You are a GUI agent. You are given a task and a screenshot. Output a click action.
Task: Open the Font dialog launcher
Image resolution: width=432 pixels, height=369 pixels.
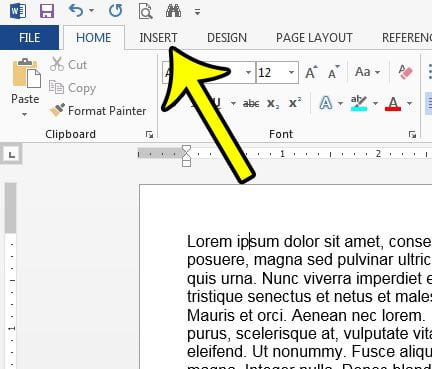point(412,134)
